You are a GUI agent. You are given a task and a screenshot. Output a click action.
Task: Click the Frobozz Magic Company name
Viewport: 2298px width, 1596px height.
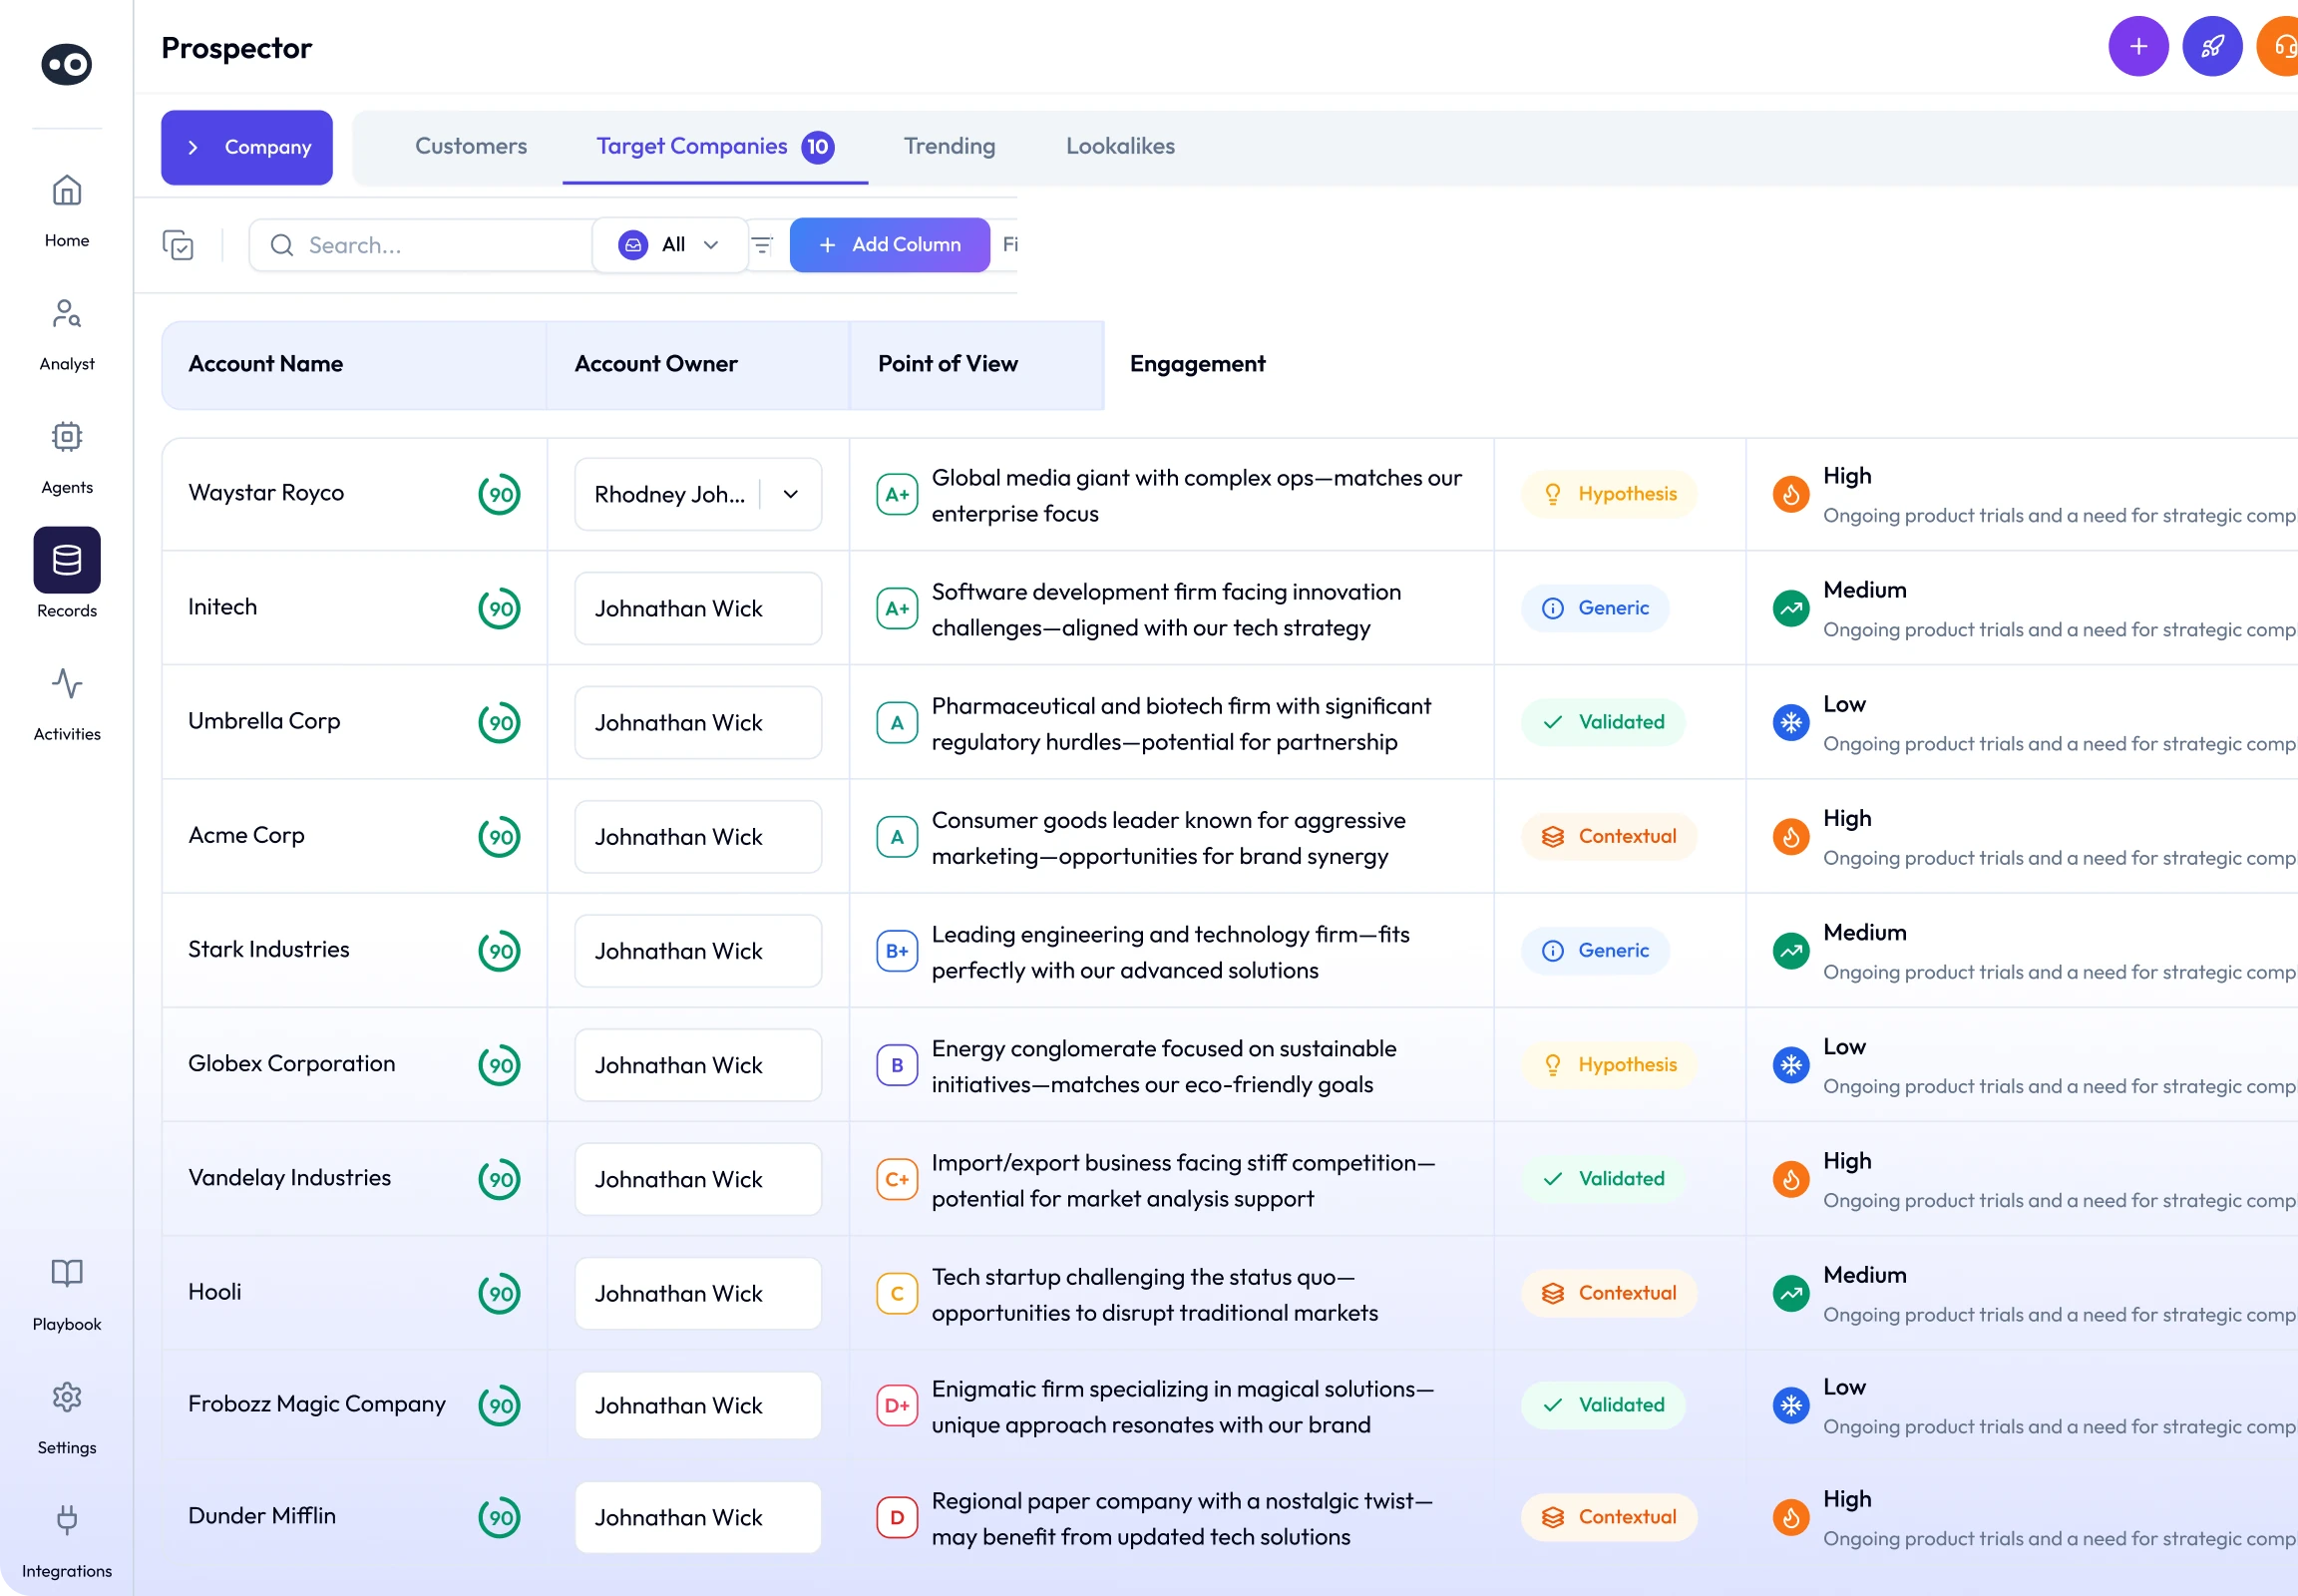point(317,1404)
